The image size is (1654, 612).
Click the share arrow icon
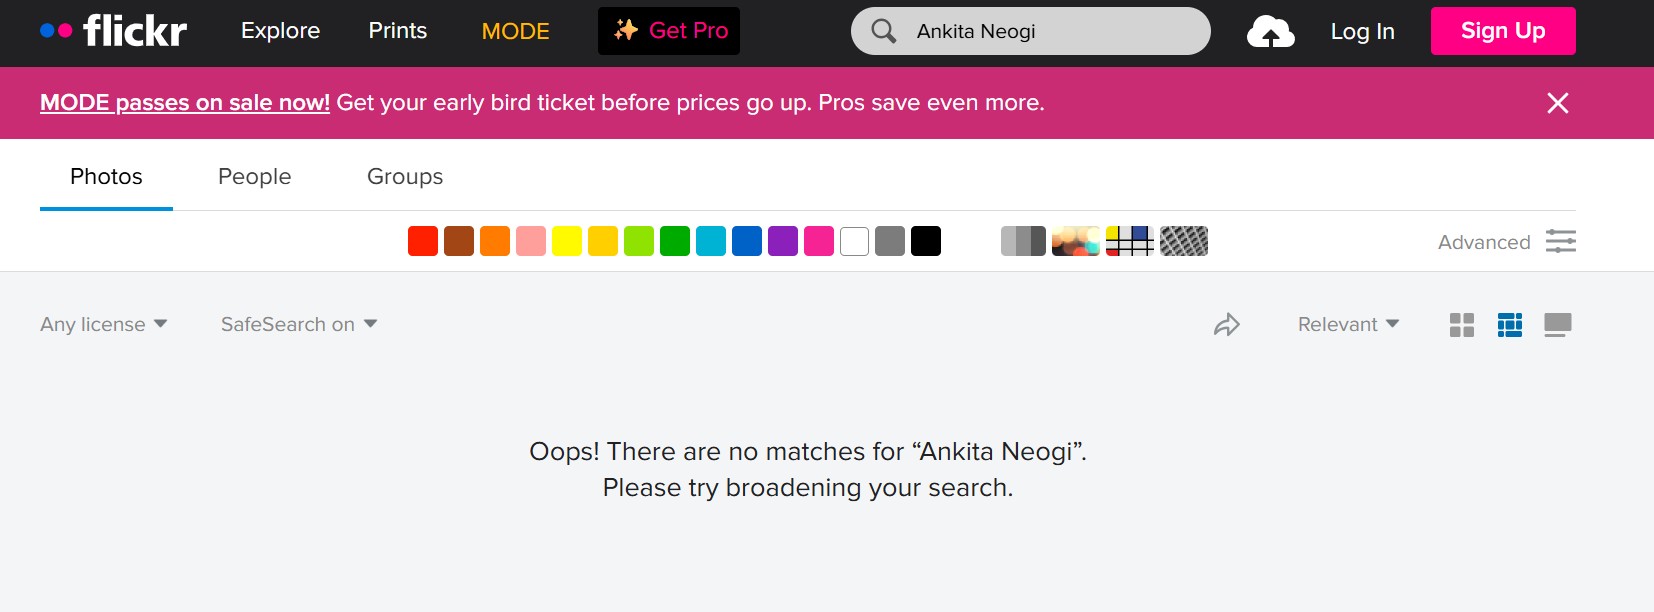pos(1226,325)
